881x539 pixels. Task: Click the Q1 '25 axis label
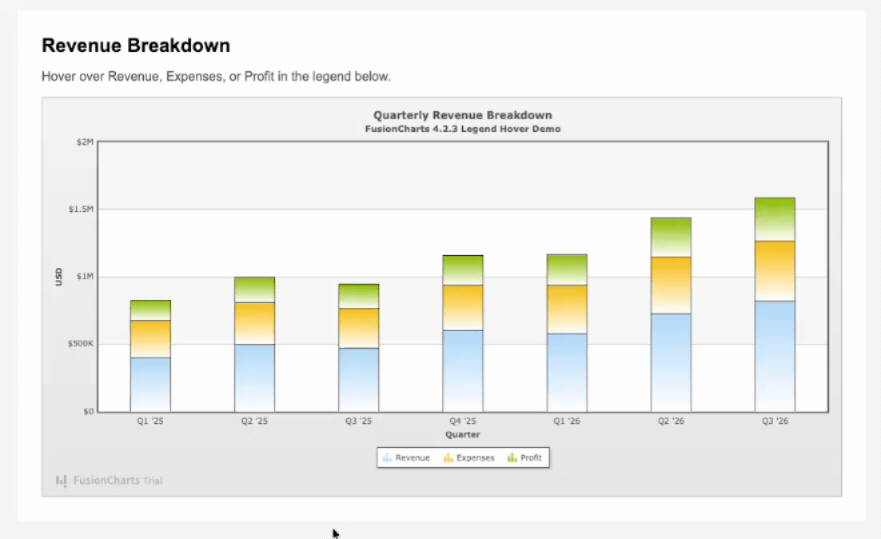click(x=151, y=421)
